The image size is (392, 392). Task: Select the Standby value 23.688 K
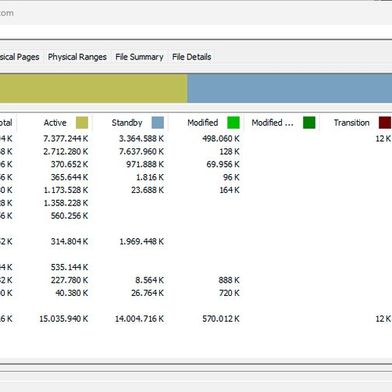[x=147, y=190]
